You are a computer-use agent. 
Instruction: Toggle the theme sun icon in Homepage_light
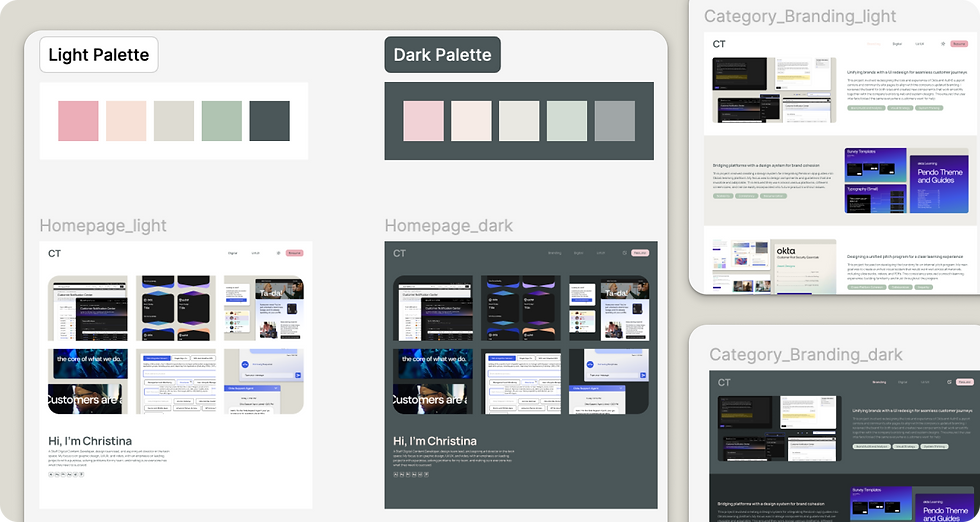[278, 253]
